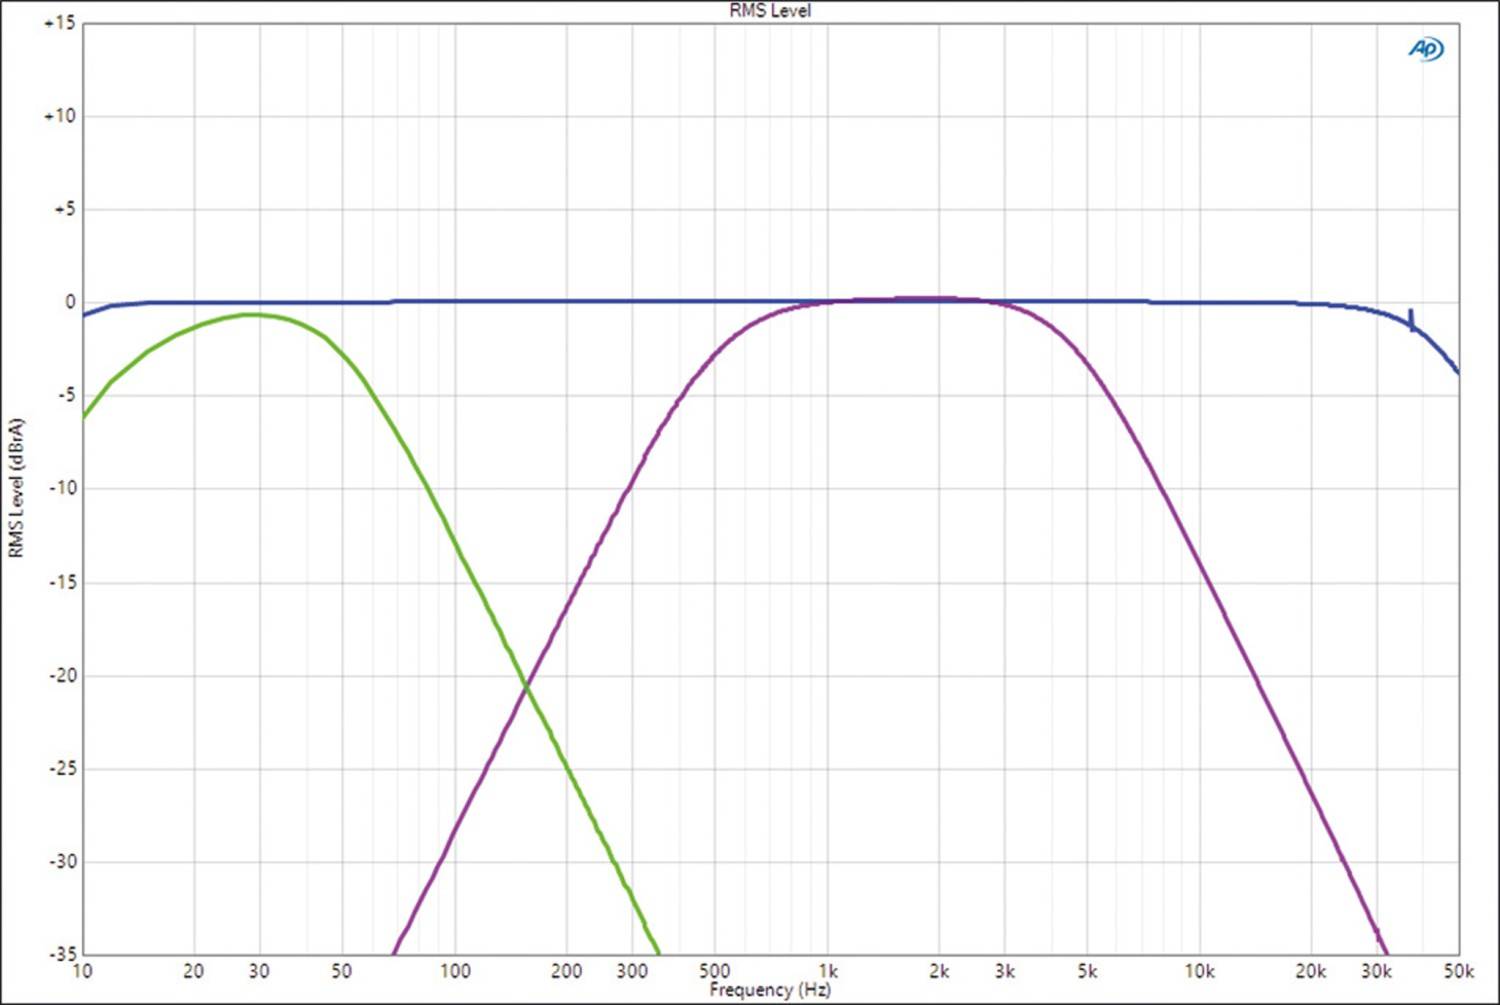Click the 200 Hz frequency tick label
1500x1005 pixels.
[x=566, y=971]
